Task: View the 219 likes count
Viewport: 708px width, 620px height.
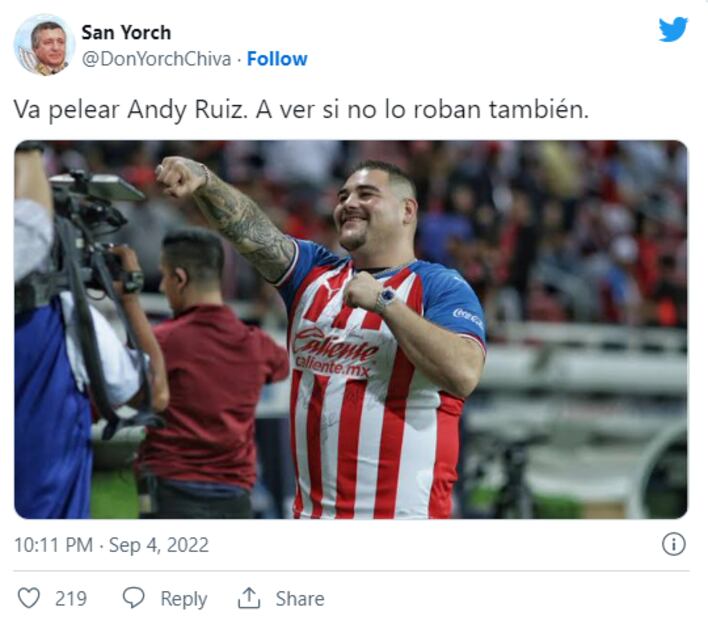Action: 71,599
